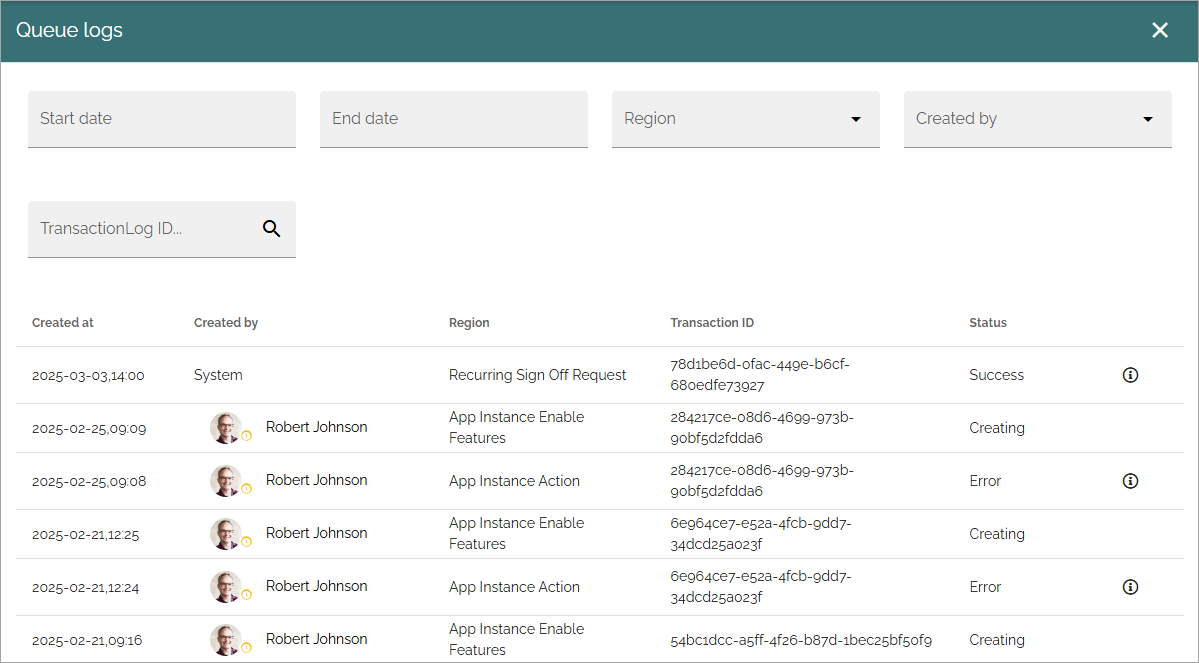Click App Instance Action in 2025-02-21,12:24 row
This screenshot has height=663, width=1199.
click(x=514, y=587)
